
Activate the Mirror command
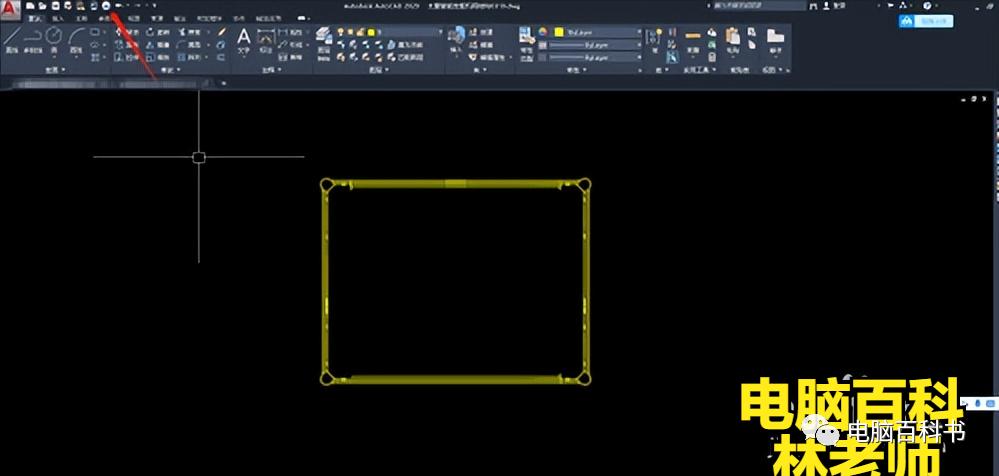(157, 45)
